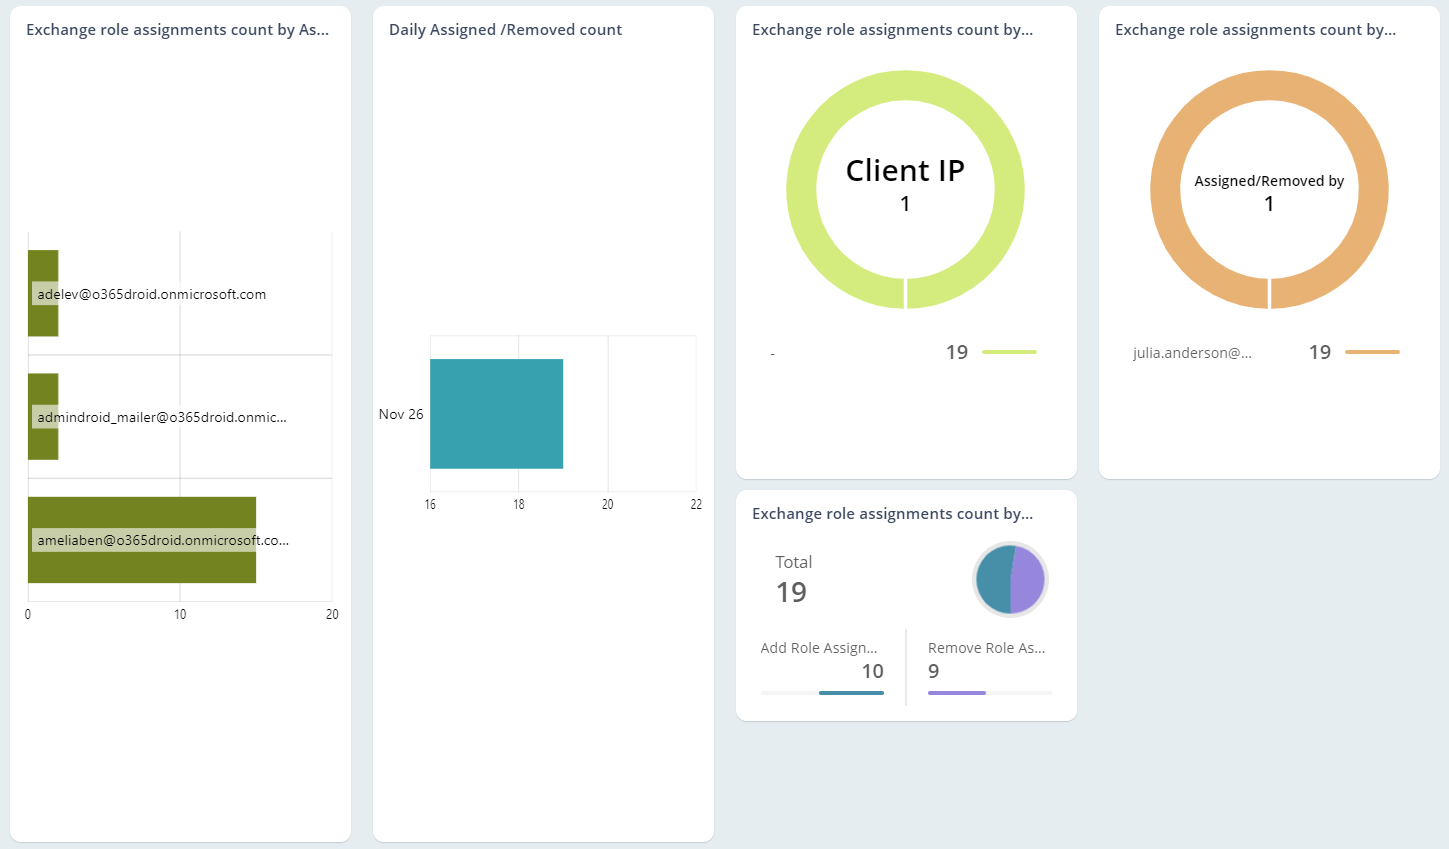Click the teal Nov 26 bar
Viewport: 1449px width, 849px height.
coord(496,414)
